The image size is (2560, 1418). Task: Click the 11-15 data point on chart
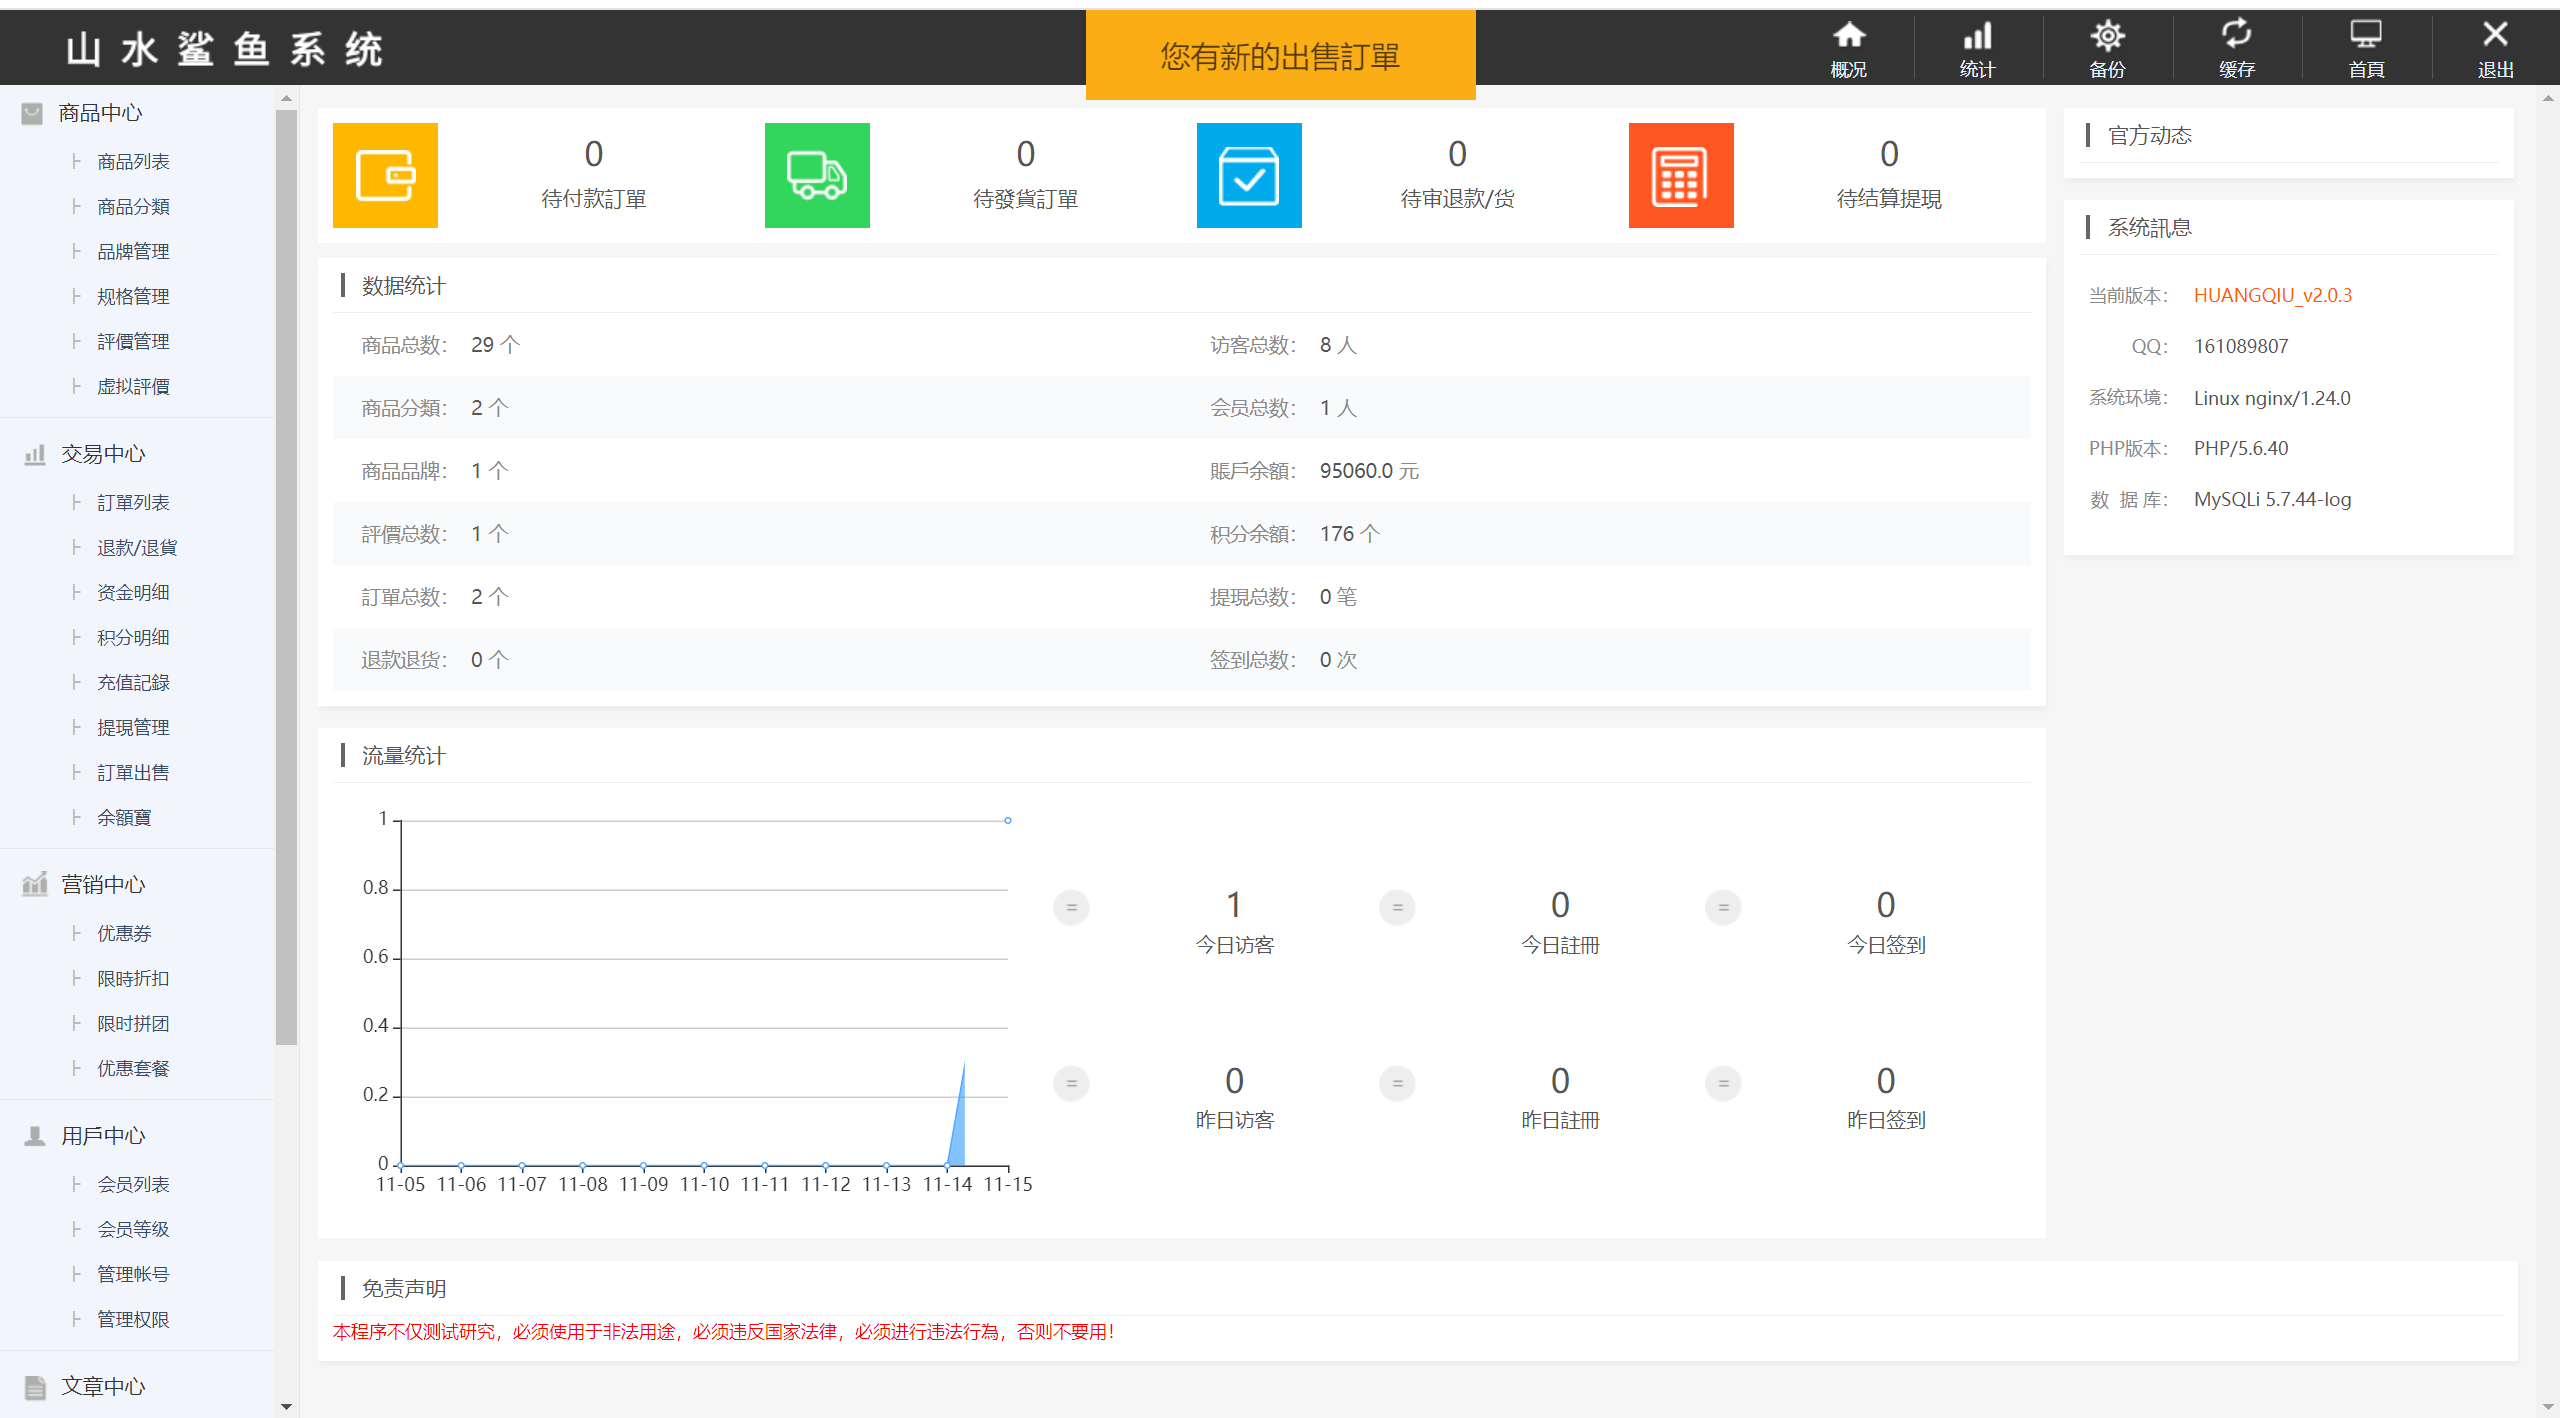pos(1008,820)
